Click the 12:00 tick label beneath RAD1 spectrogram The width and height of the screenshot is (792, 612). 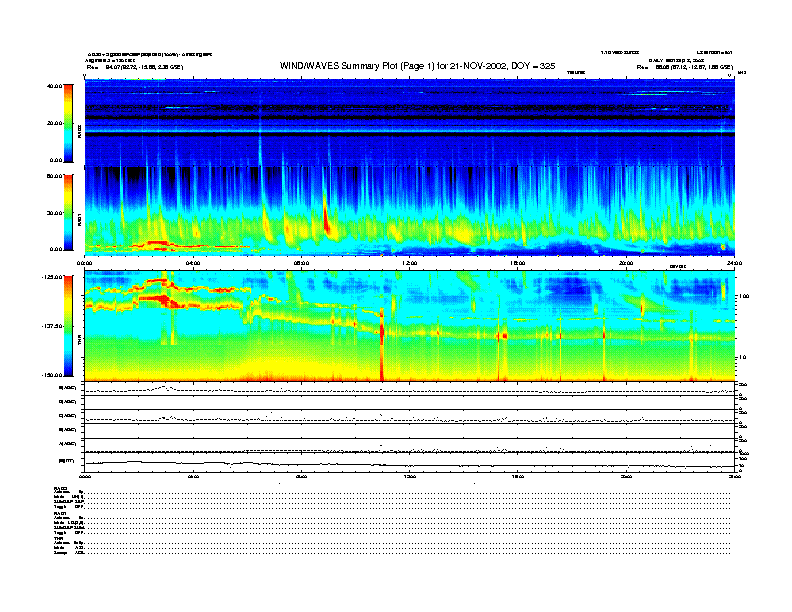pyautogui.click(x=410, y=263)
